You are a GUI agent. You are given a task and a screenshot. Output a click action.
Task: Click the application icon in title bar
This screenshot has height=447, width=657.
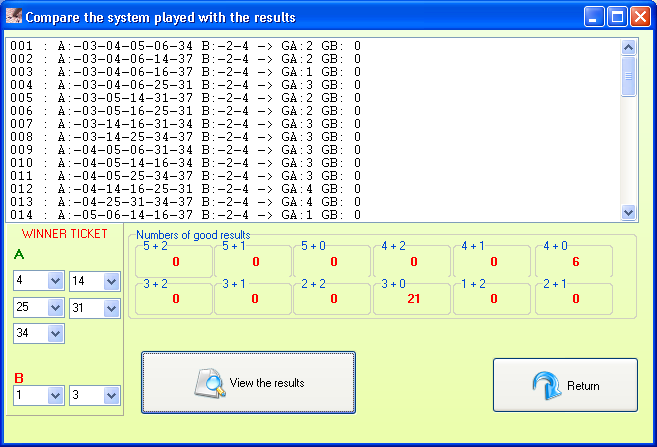tap(14, 16)
